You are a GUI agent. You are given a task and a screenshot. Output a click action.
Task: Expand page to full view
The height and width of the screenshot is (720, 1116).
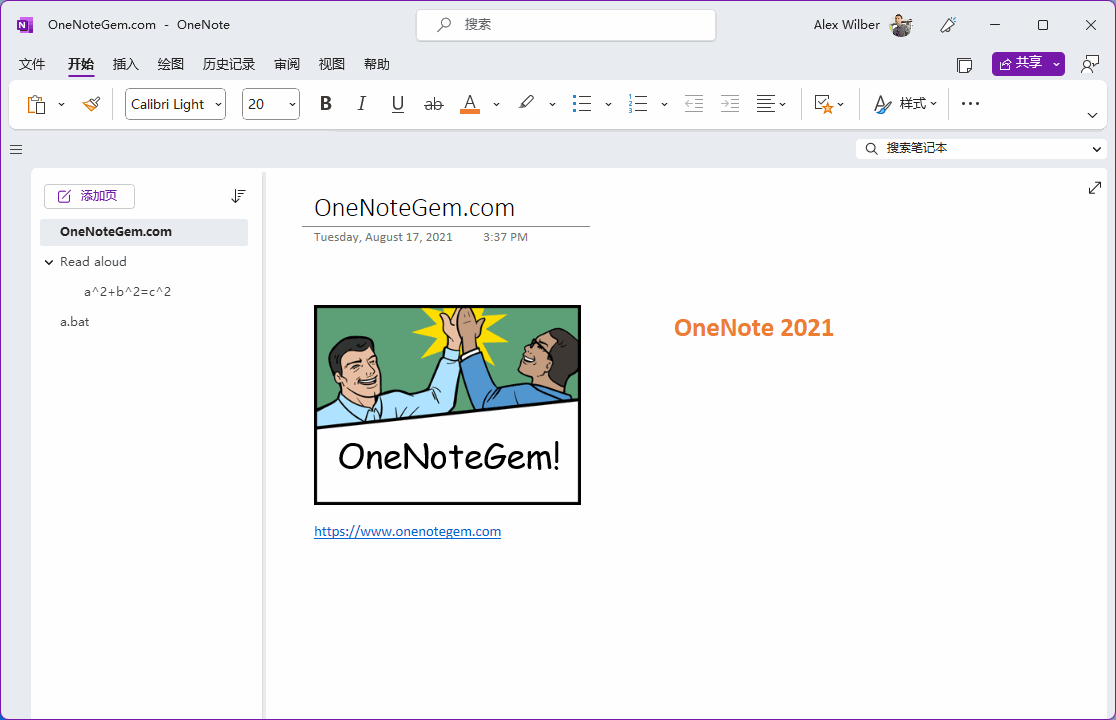pyautogui.click(x=1095, y=188)
